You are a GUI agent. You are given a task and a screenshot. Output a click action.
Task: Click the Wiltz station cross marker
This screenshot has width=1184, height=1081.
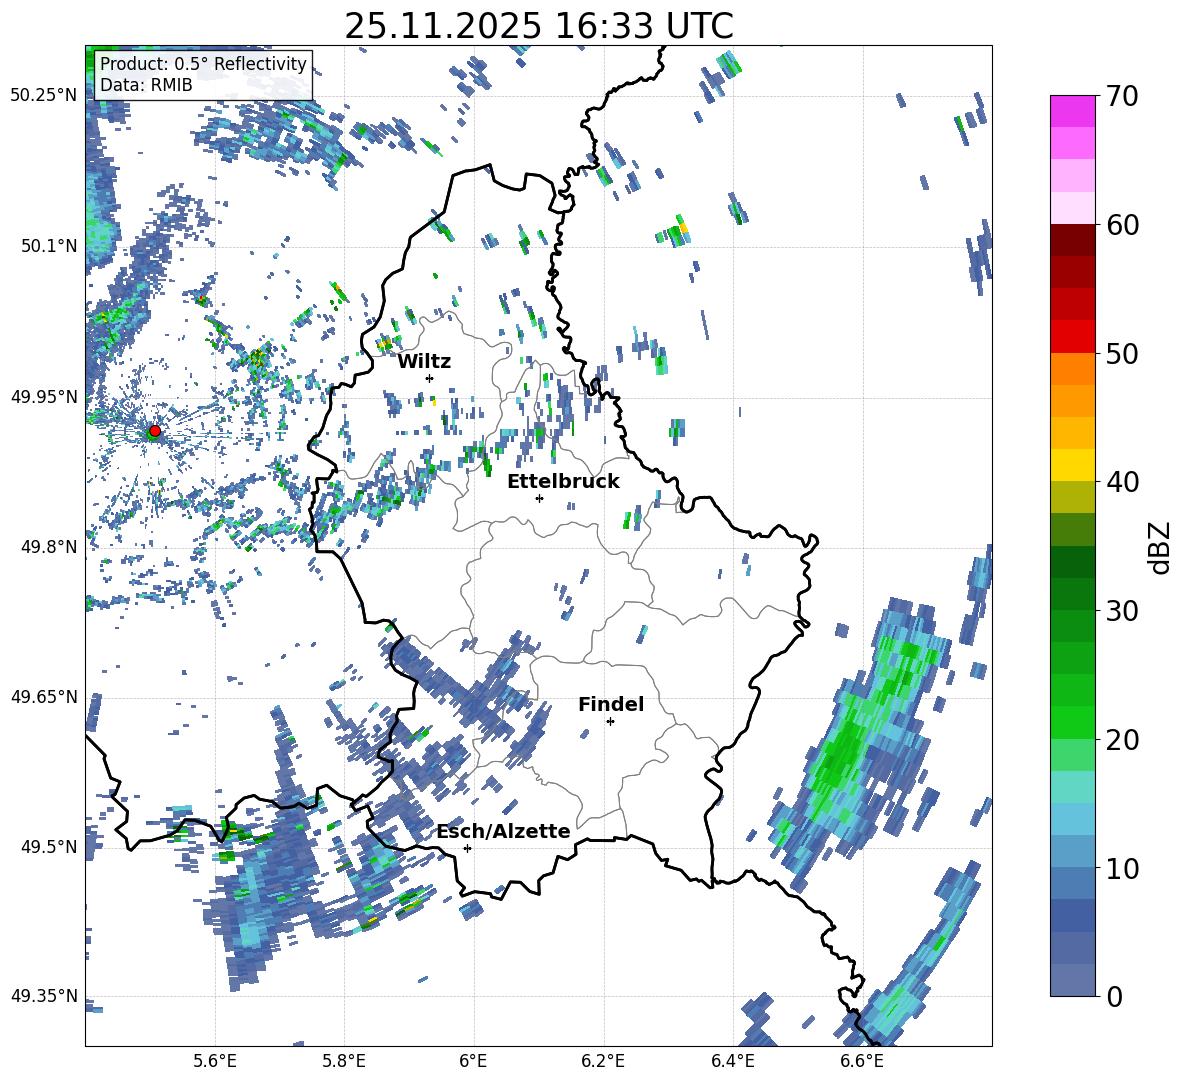click(430, 378)
